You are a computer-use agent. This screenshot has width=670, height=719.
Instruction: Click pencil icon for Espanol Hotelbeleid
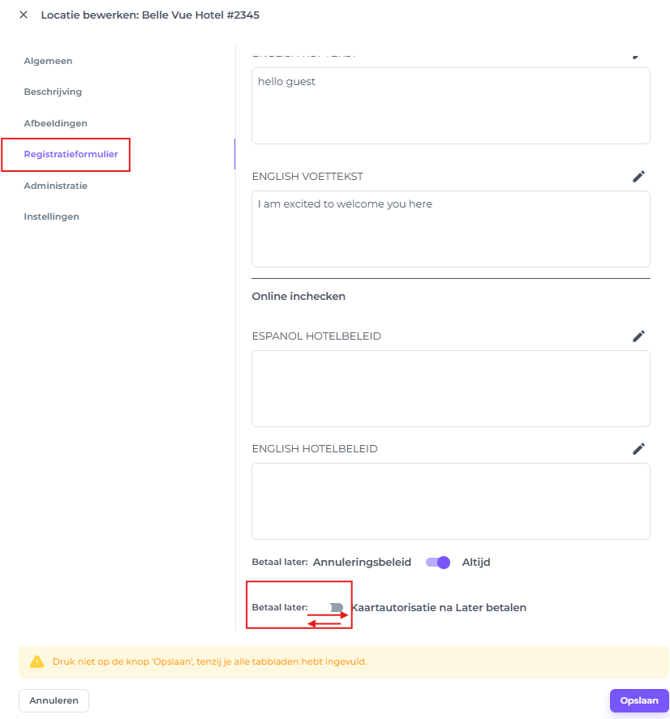tap(638, 336)
